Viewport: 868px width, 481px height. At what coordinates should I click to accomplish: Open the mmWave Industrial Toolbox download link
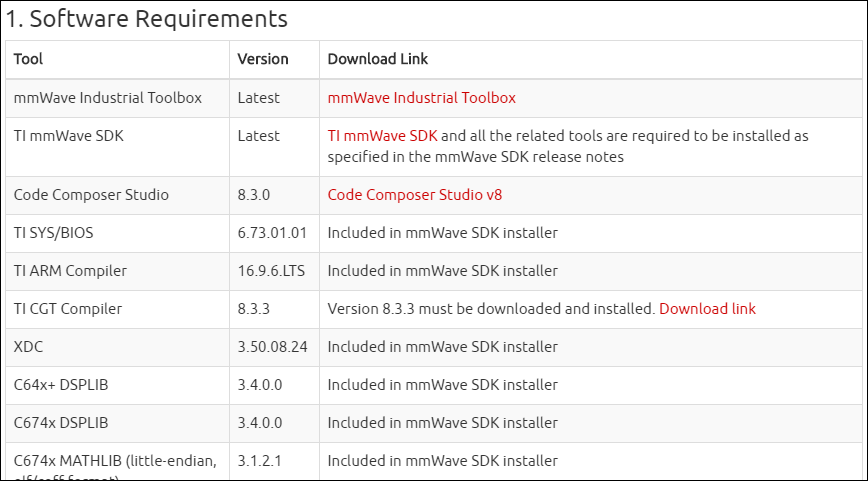pyautogui.click(x=421, y=98)
